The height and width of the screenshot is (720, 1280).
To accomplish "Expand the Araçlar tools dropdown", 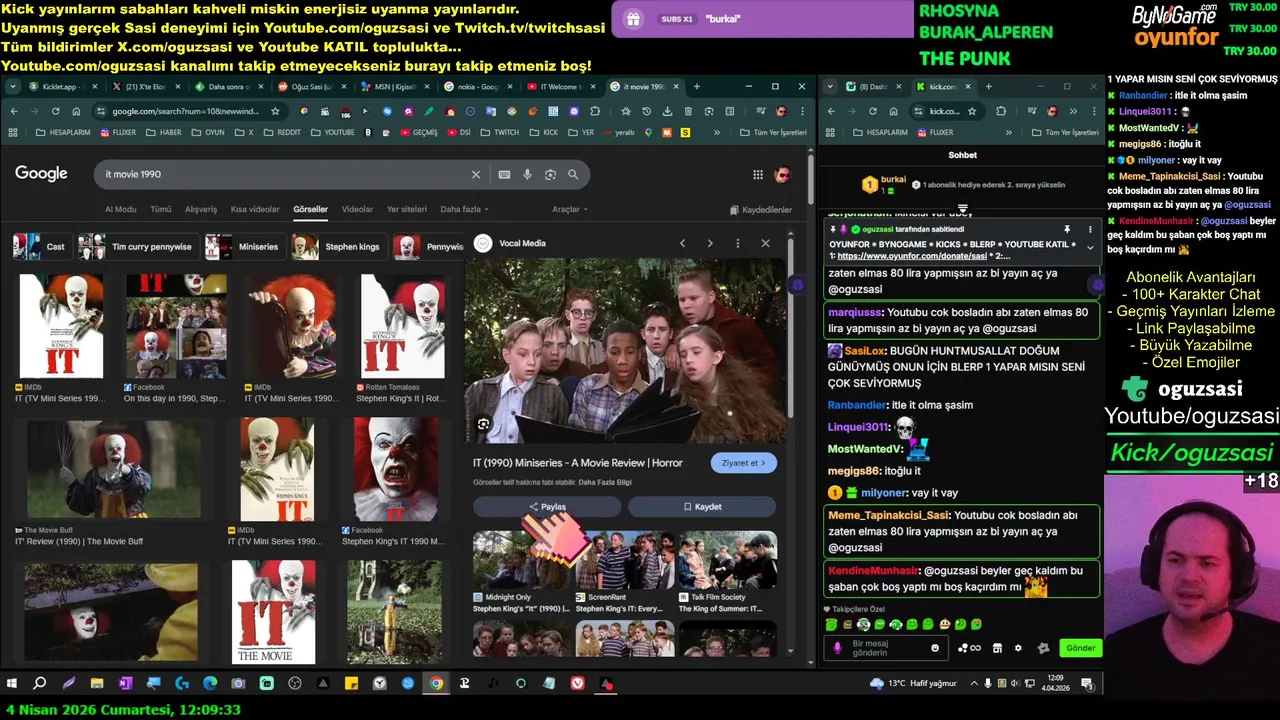I will (570, 209).
